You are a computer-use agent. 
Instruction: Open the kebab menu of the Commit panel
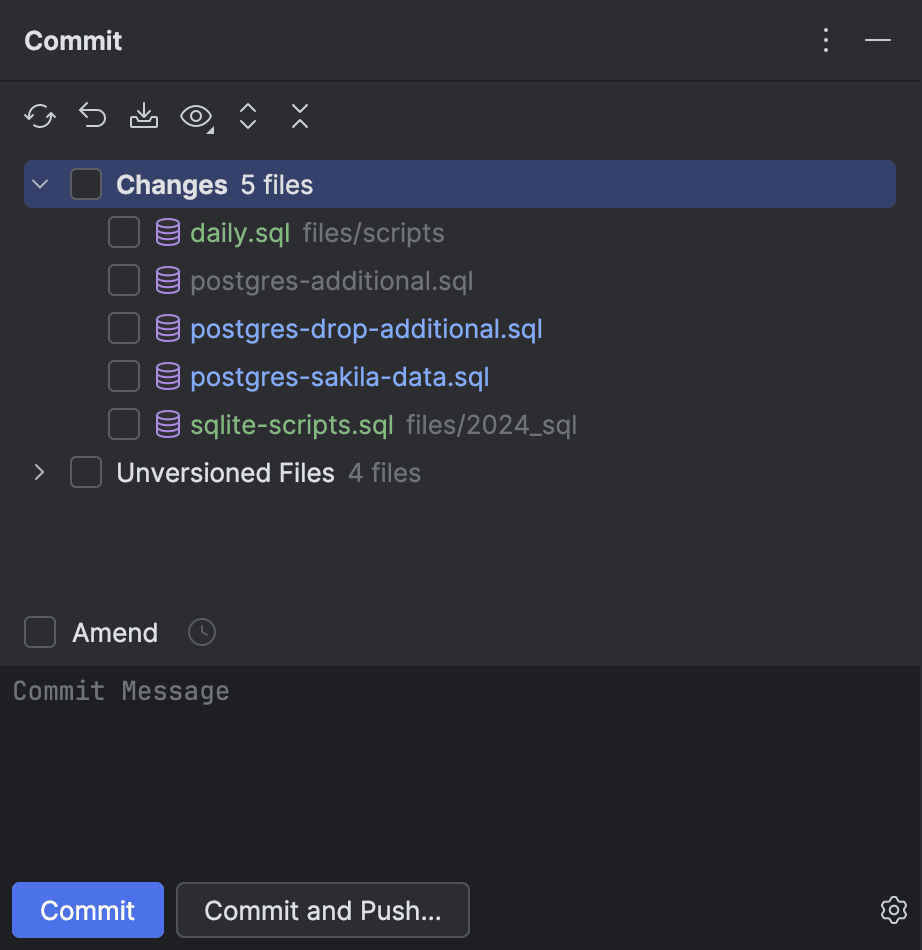click(826, 40)
